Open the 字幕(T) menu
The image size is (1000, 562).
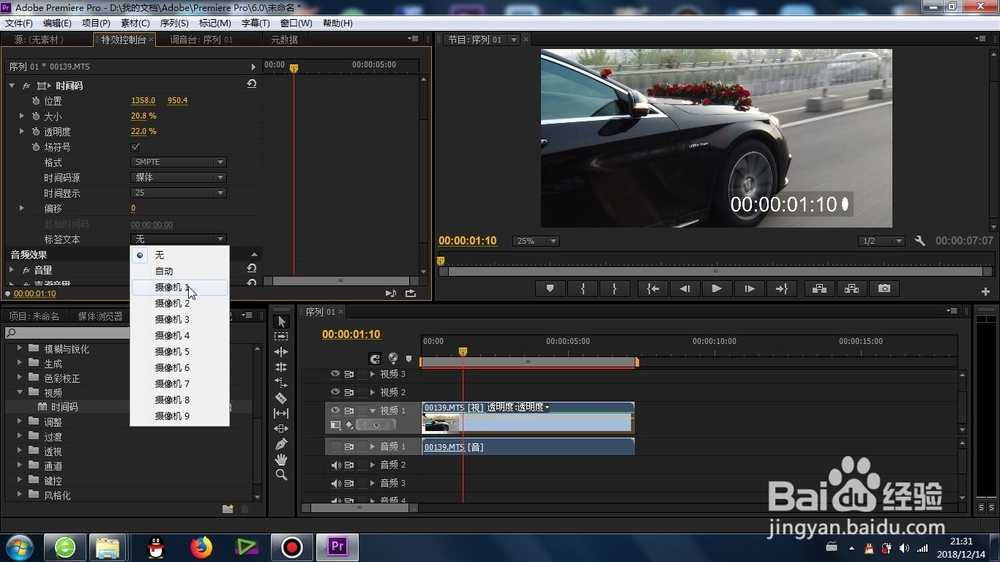tap(255, 23)
